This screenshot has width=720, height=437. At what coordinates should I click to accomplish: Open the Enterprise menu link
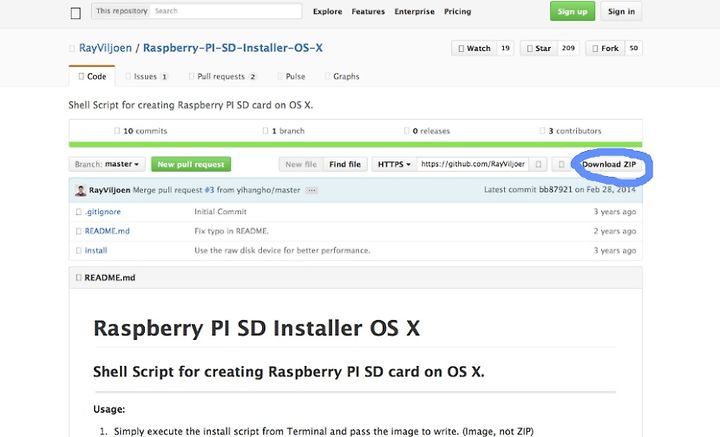414,11
